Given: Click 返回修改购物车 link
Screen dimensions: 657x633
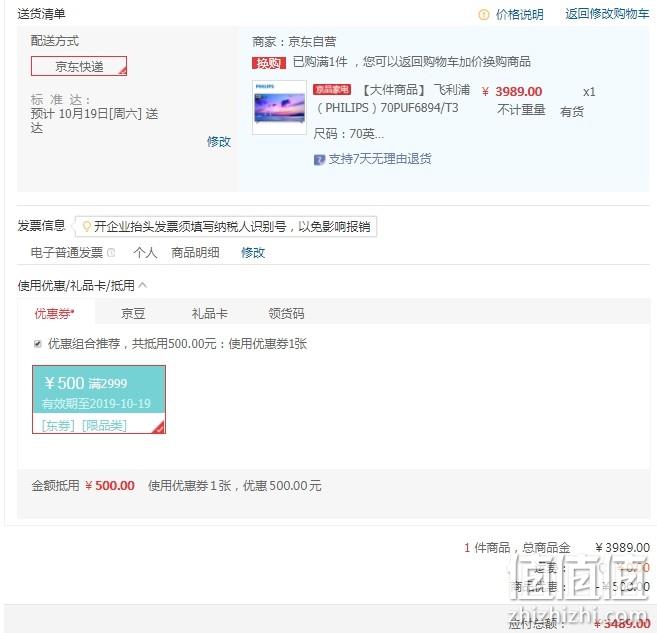Looking at the screenshot, I should 607,14.
